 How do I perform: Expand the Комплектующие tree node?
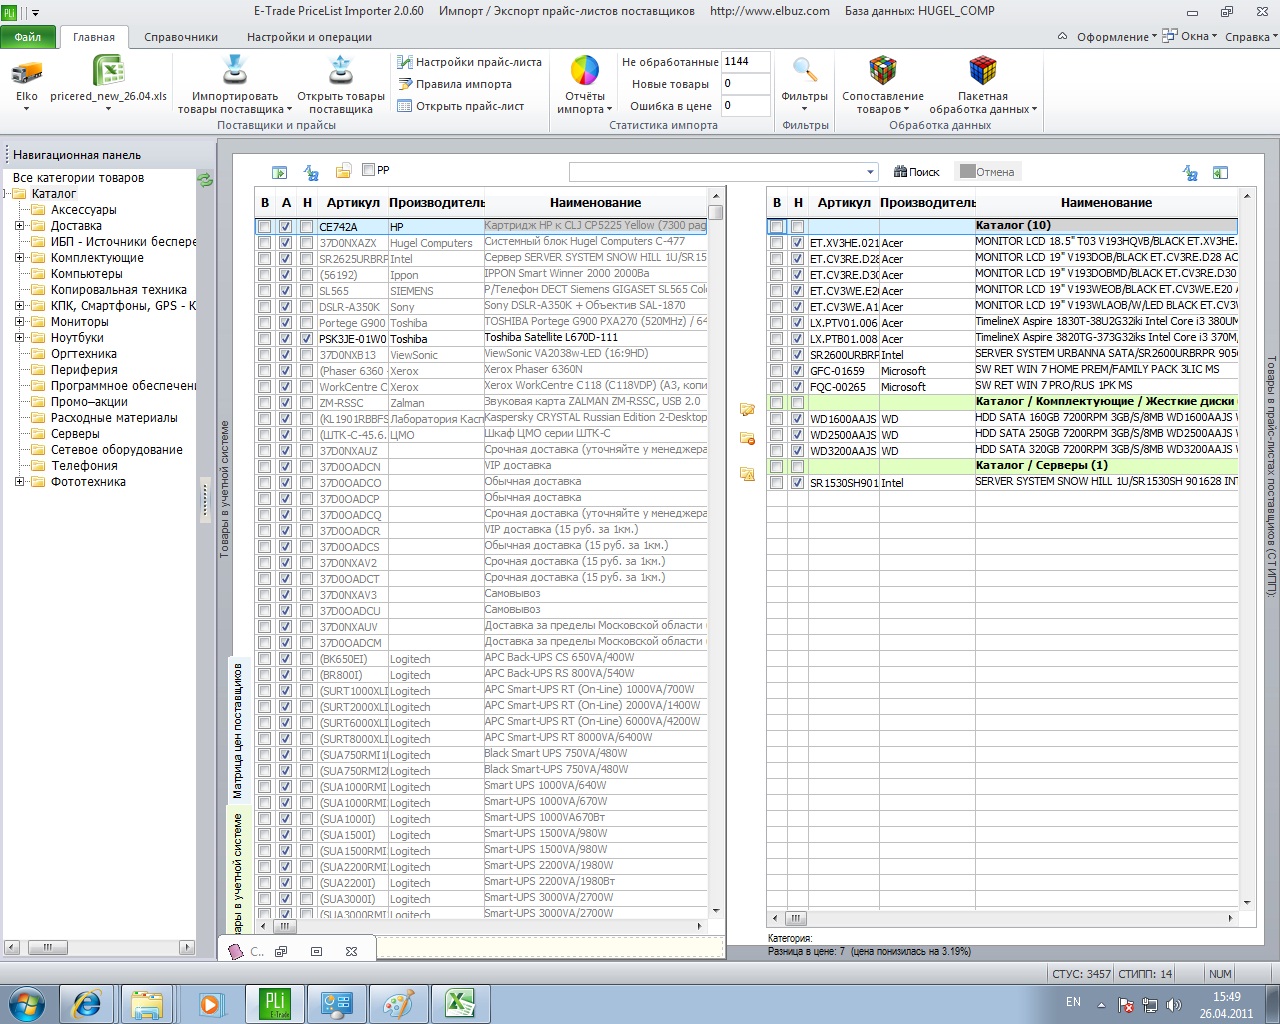pos(19,258)
